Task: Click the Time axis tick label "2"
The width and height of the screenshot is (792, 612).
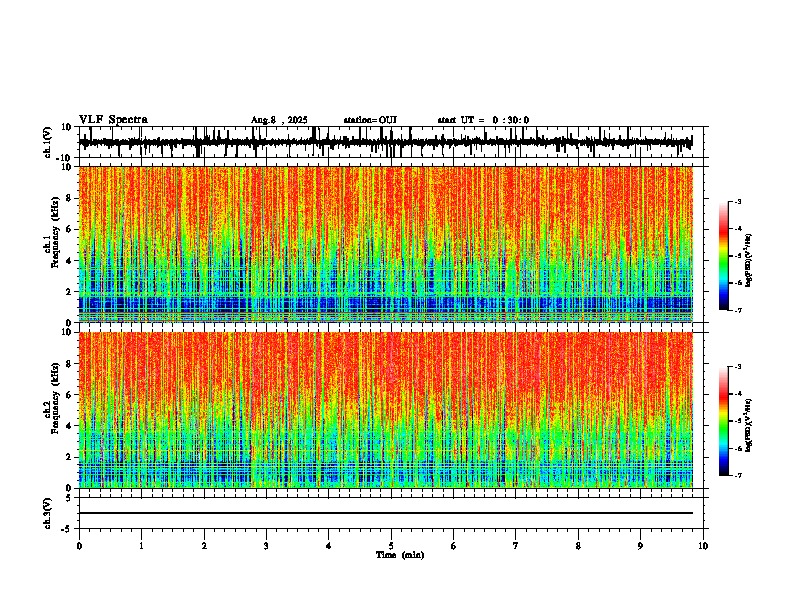Action: click(x=204, y=546)
